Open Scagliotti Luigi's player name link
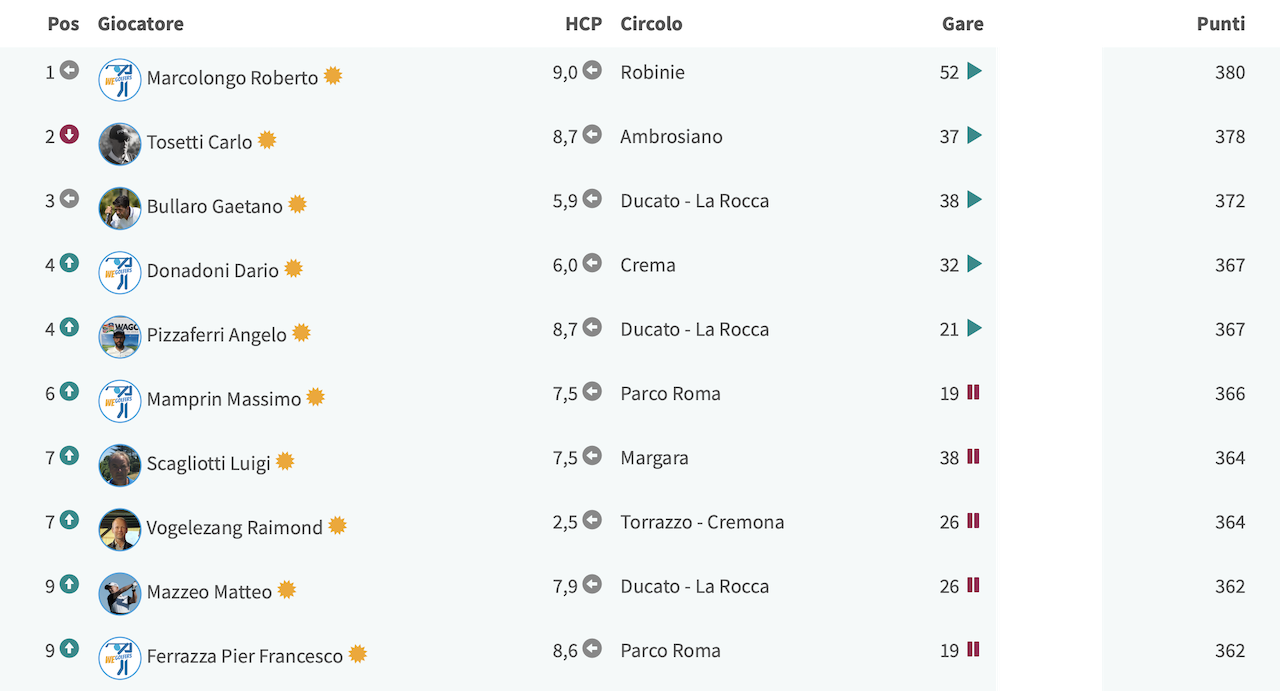This screenshot has height=691, width=1280. [208, 463]
